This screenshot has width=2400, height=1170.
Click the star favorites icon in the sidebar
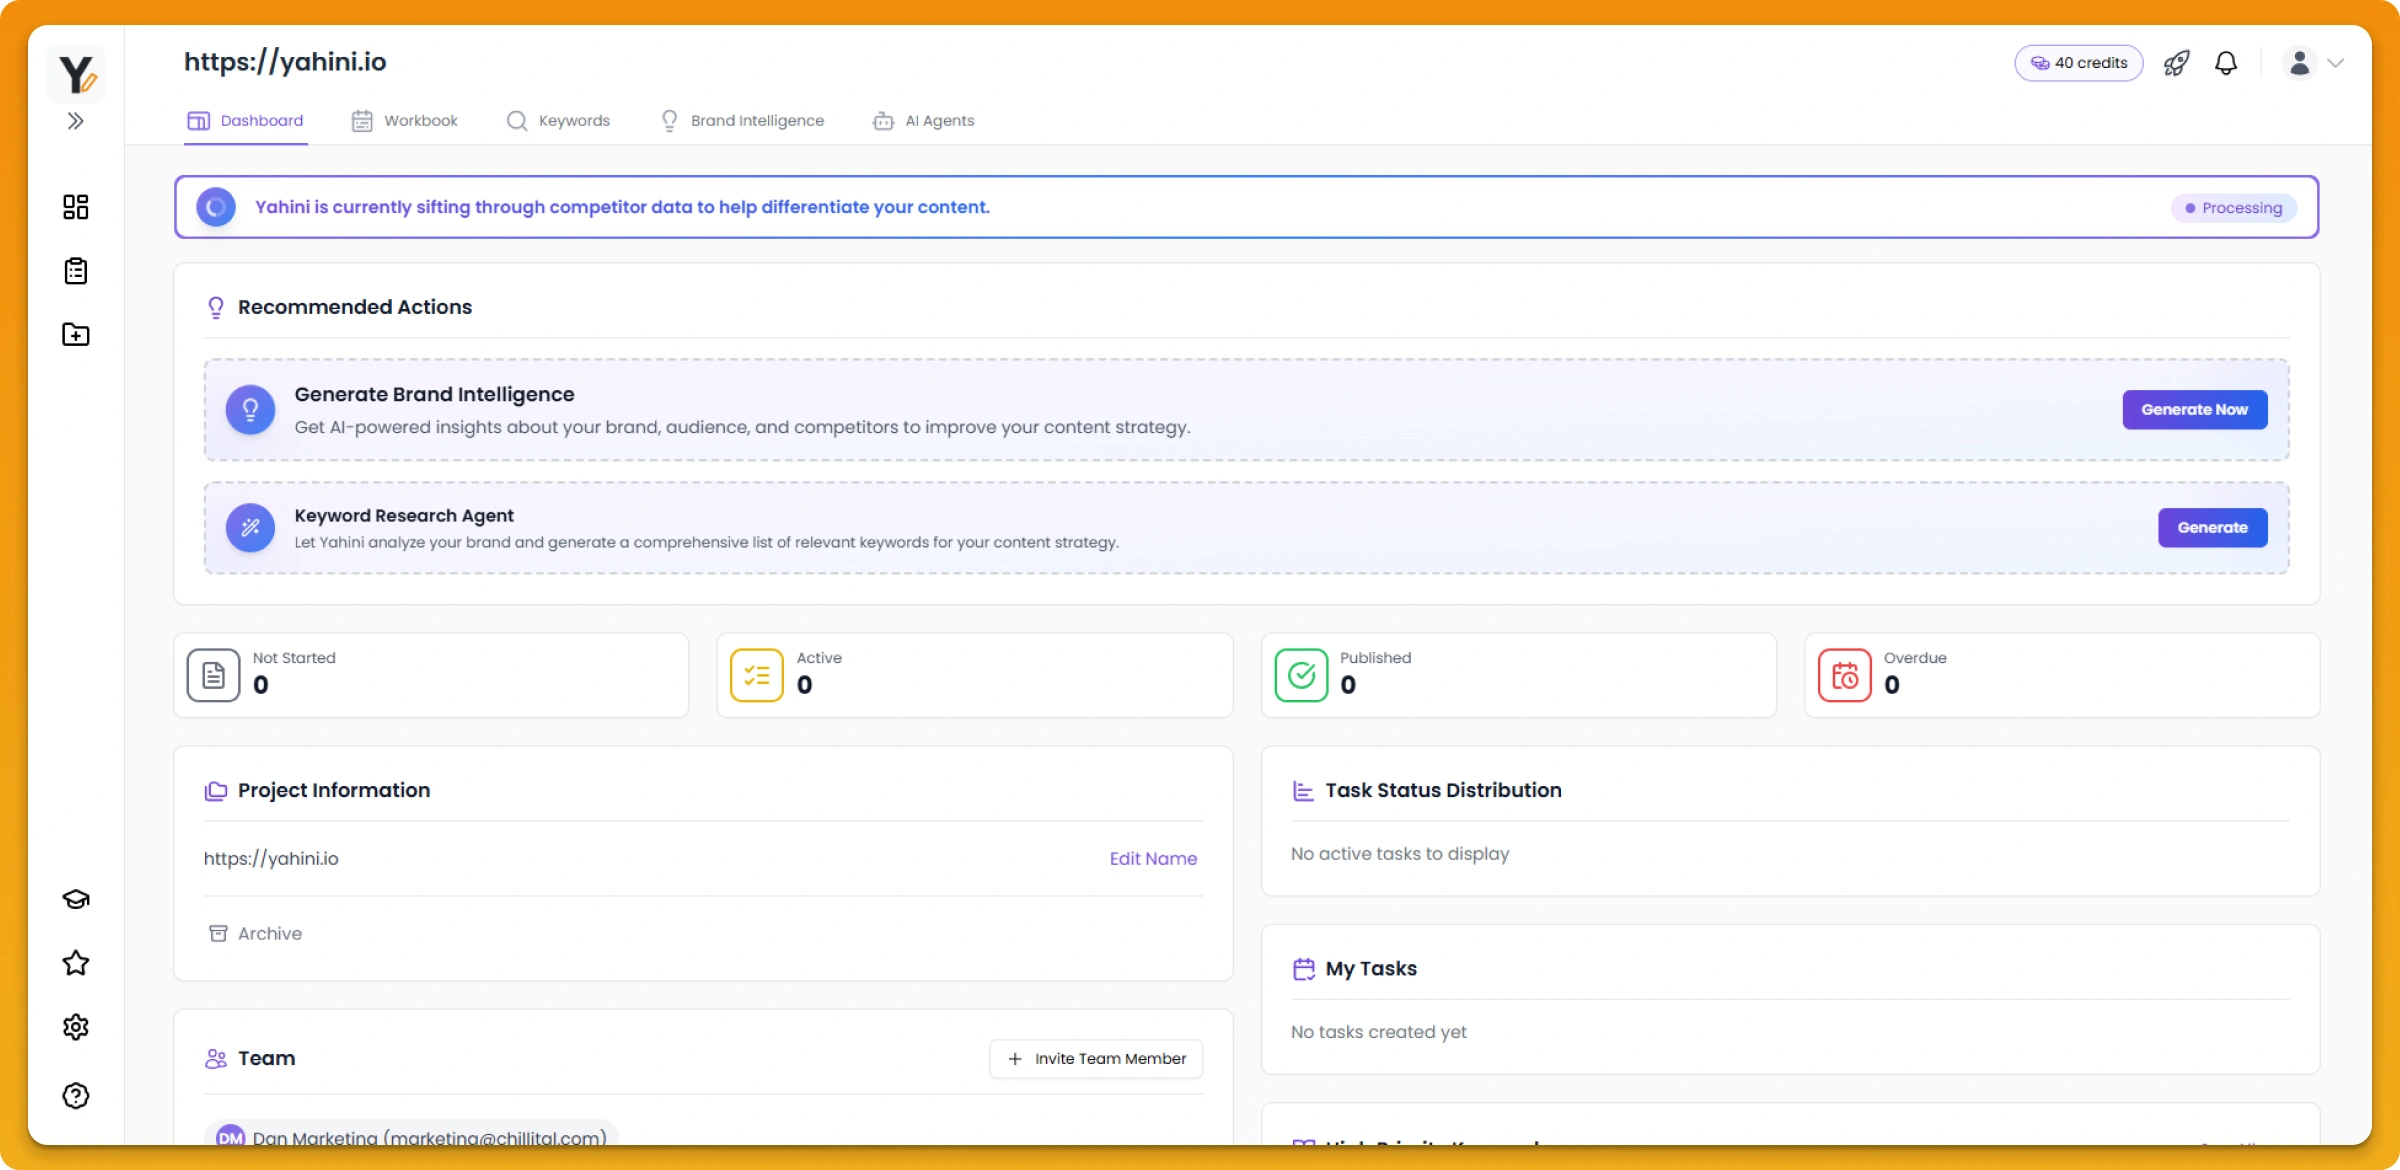(75, 963)
